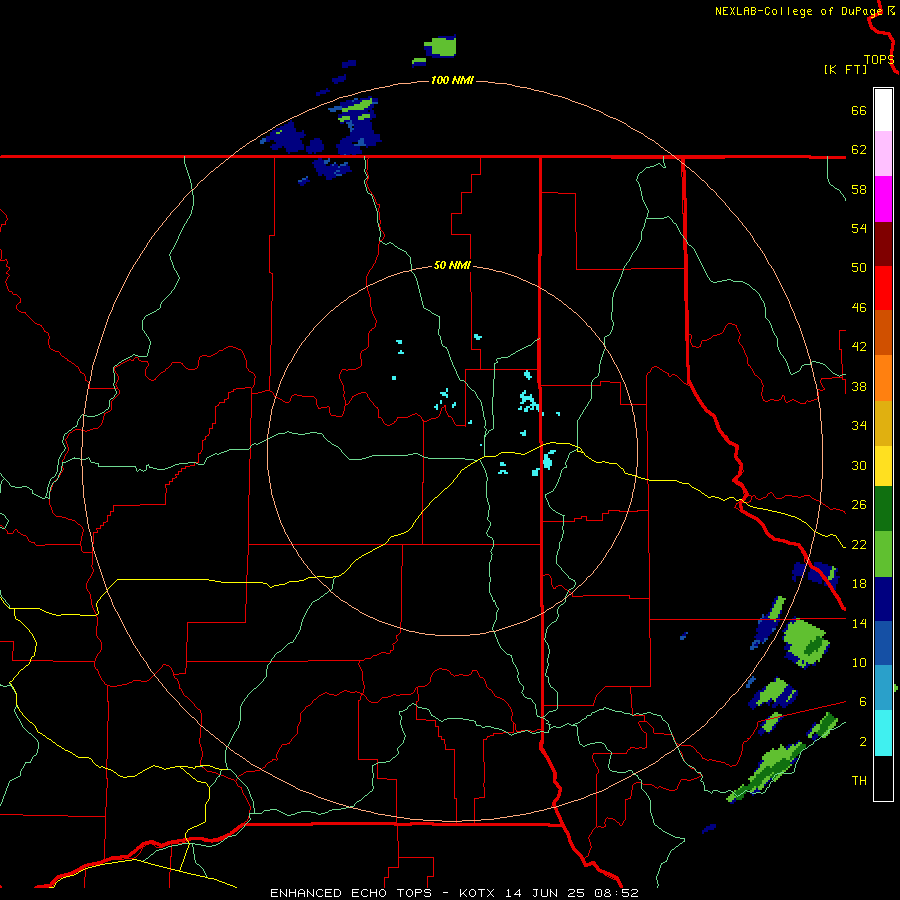Click the legend value 26
This screenshot has height=900, width=900.
pos(859,505)
